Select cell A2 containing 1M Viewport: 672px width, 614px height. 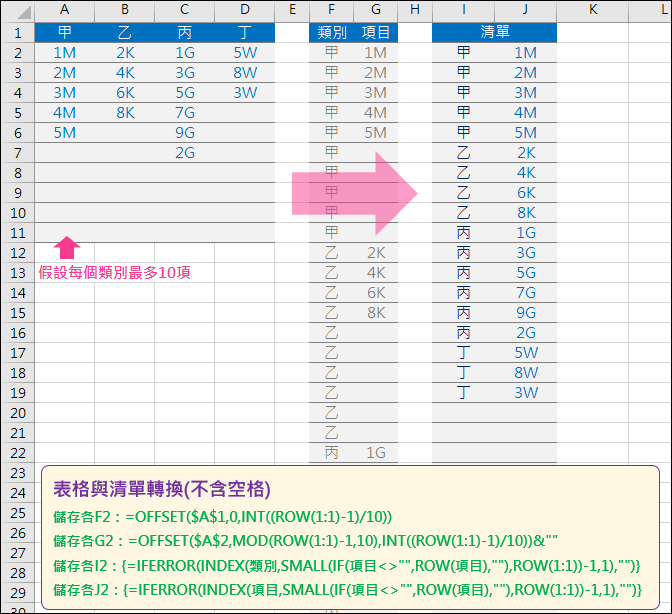[64, 53]
